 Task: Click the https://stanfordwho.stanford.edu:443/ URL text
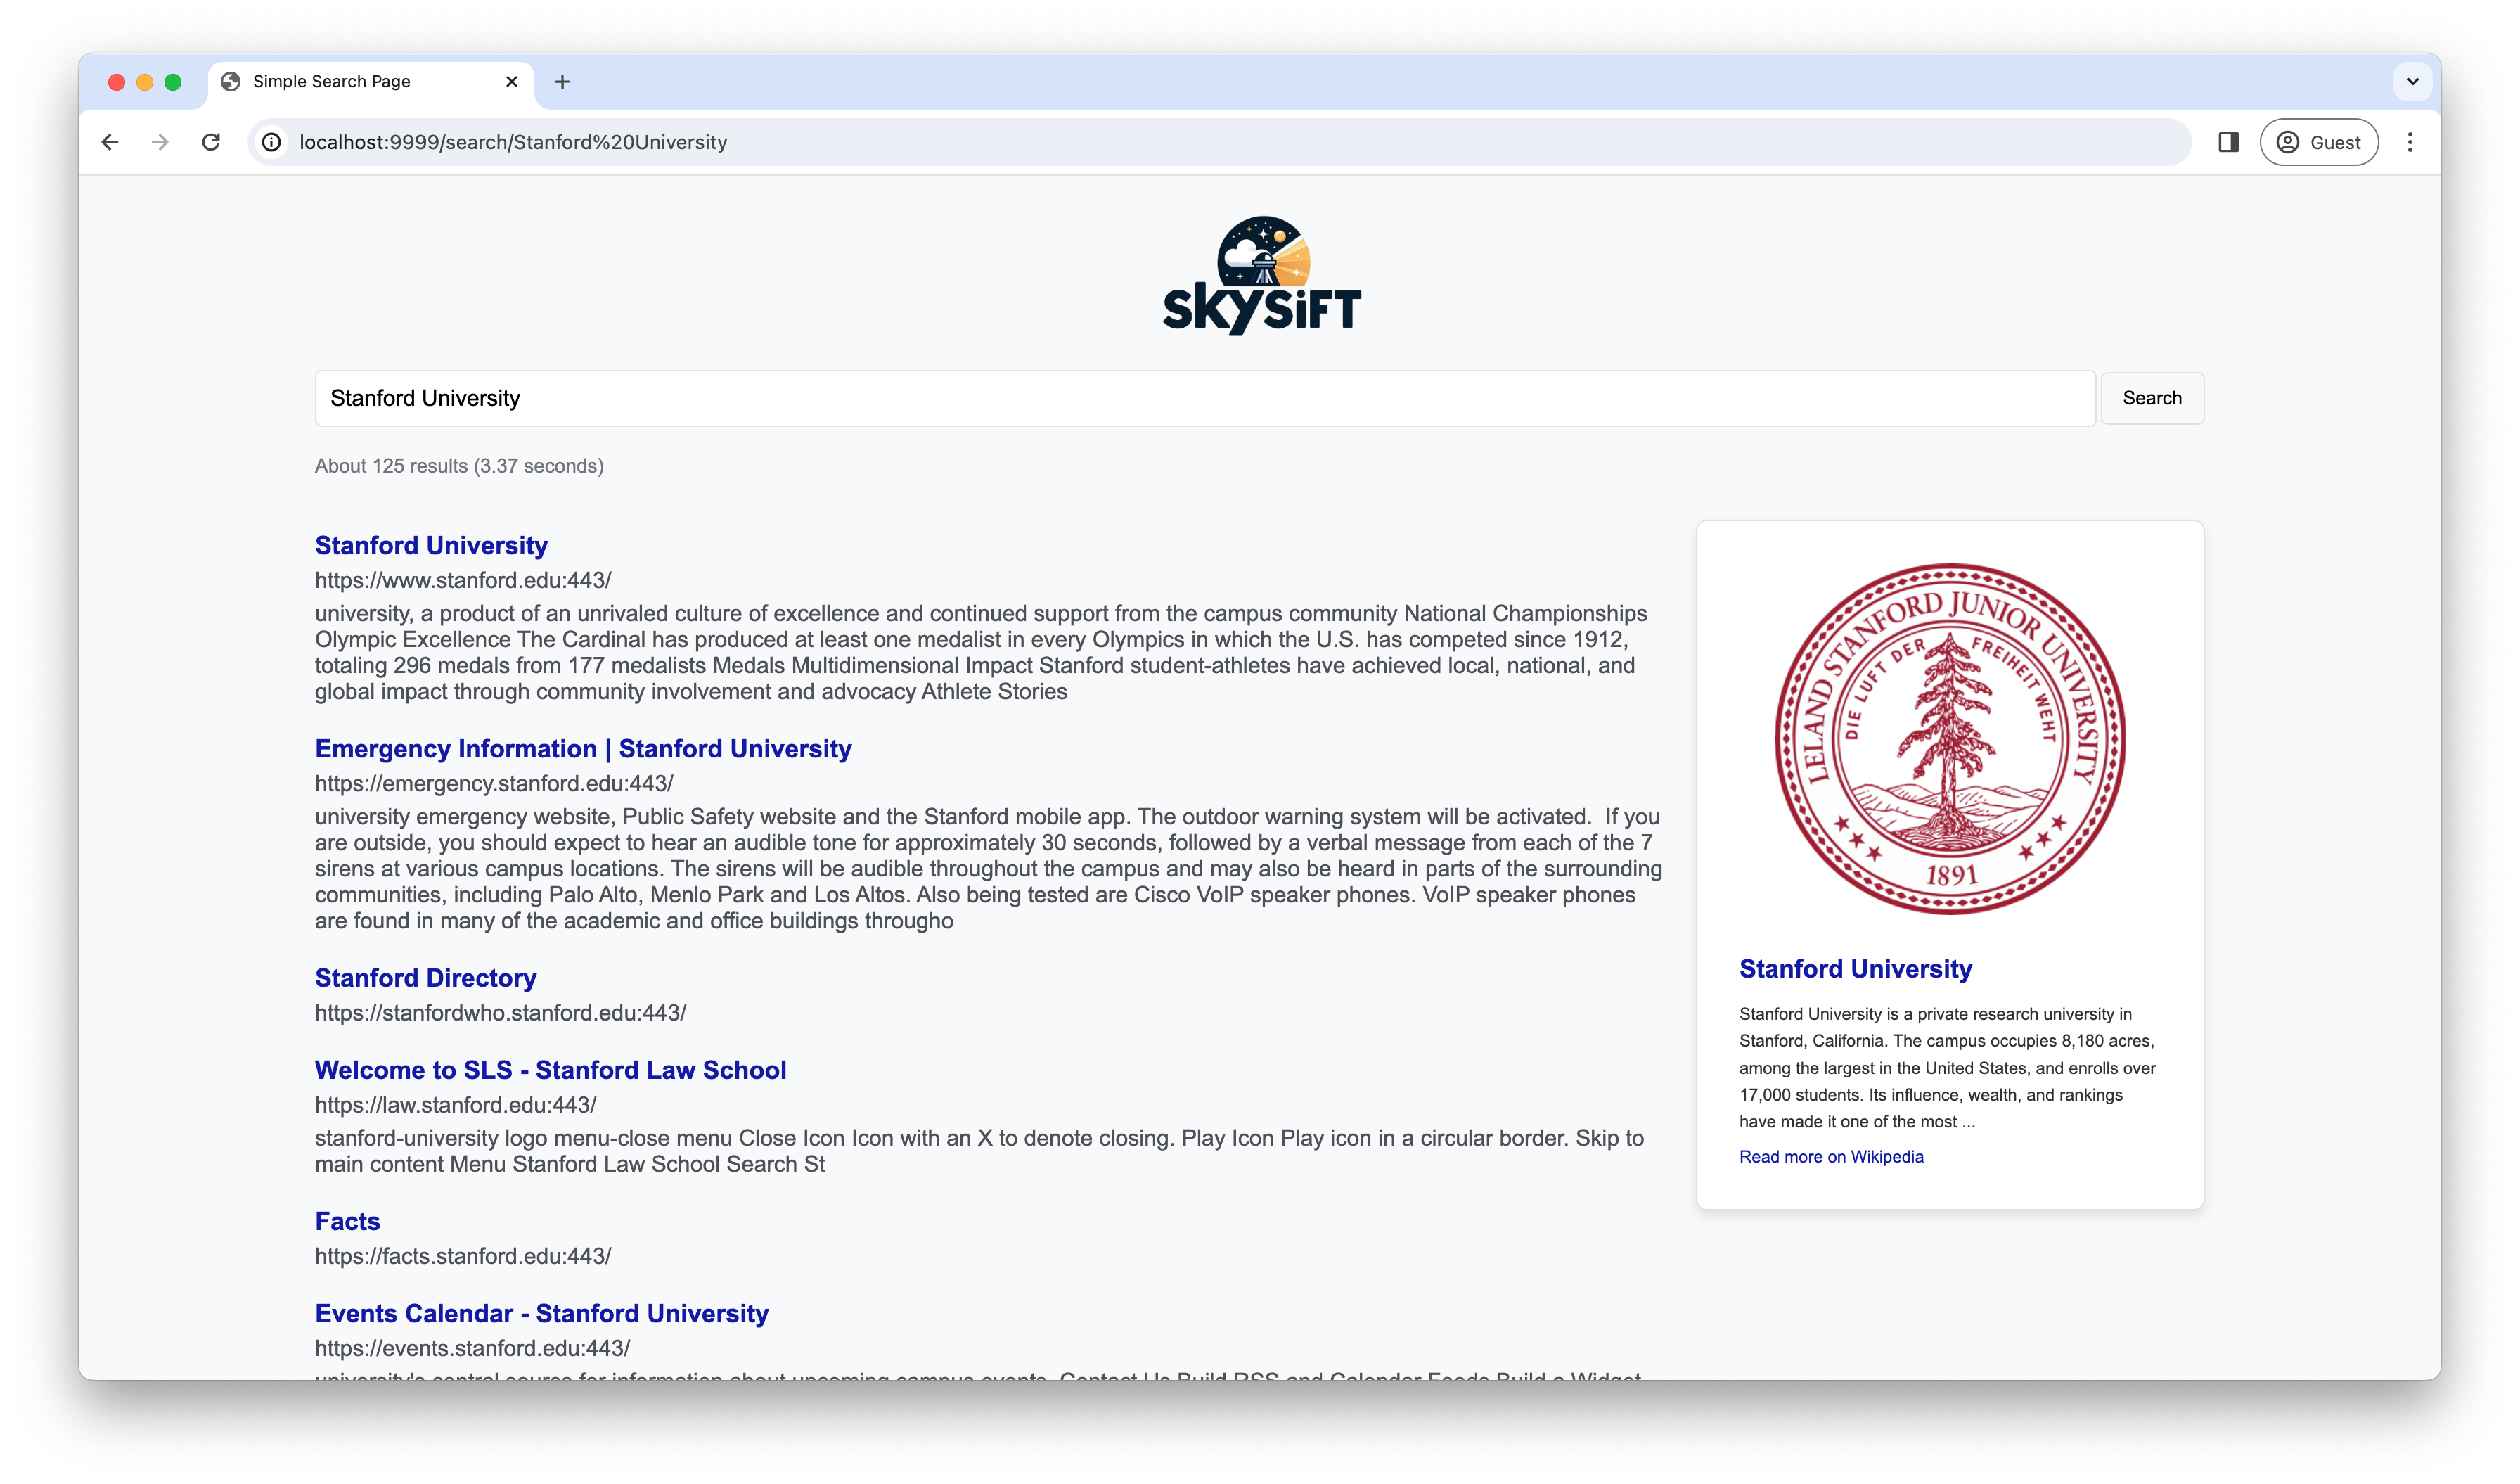tap(501, 1013)
